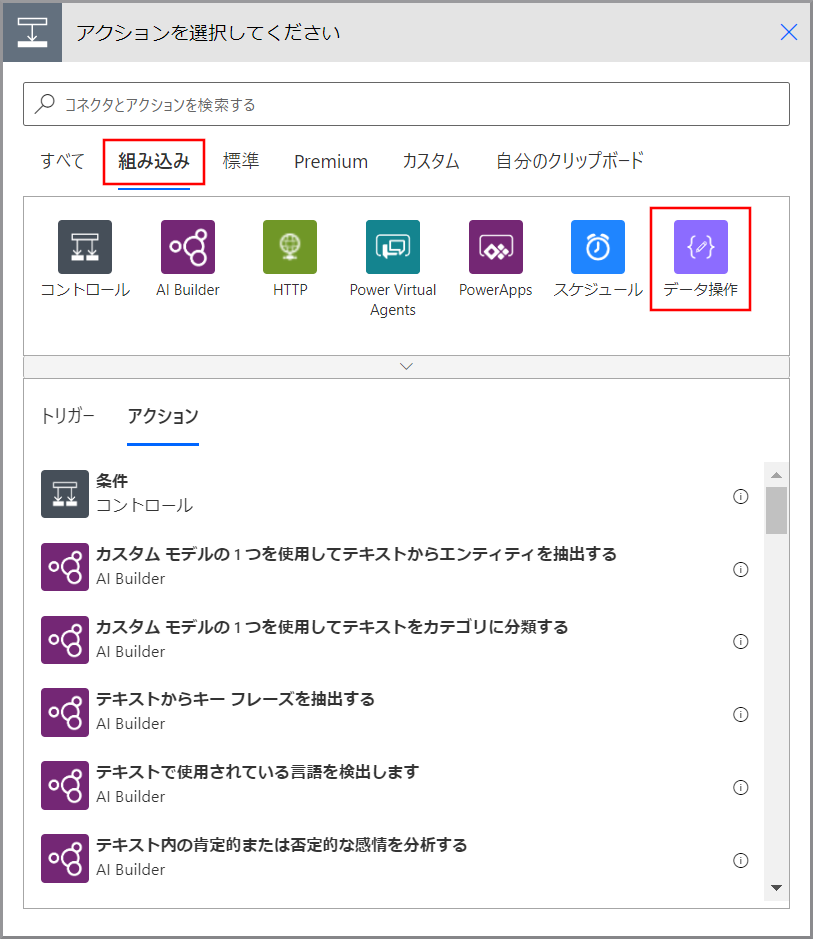The height and width of the screenshot is (939, 813).
Task: Click the search magnifier icon
Action: coord(45,104)
